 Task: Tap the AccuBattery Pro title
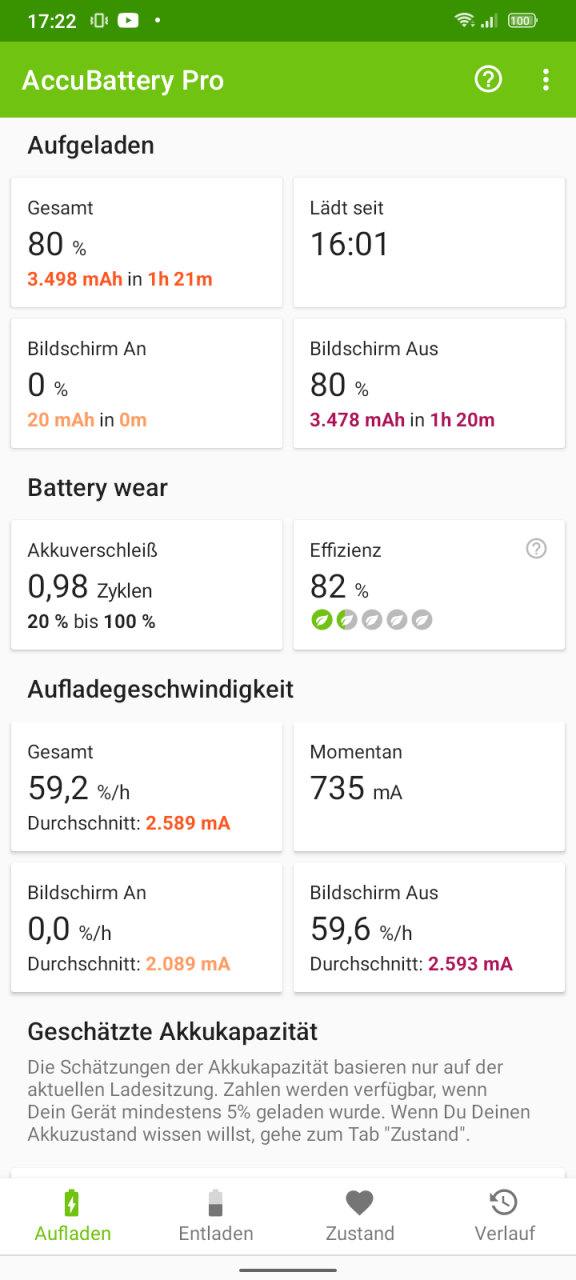tap(123, 81)
